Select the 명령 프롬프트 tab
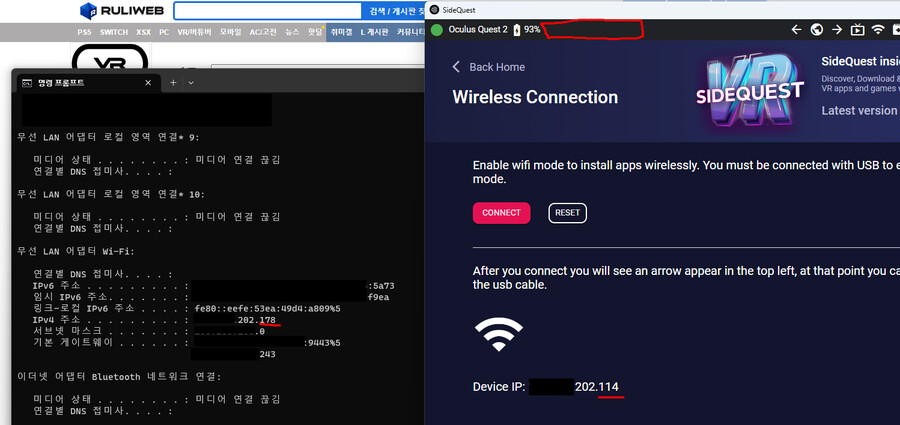 coord(86,83)
